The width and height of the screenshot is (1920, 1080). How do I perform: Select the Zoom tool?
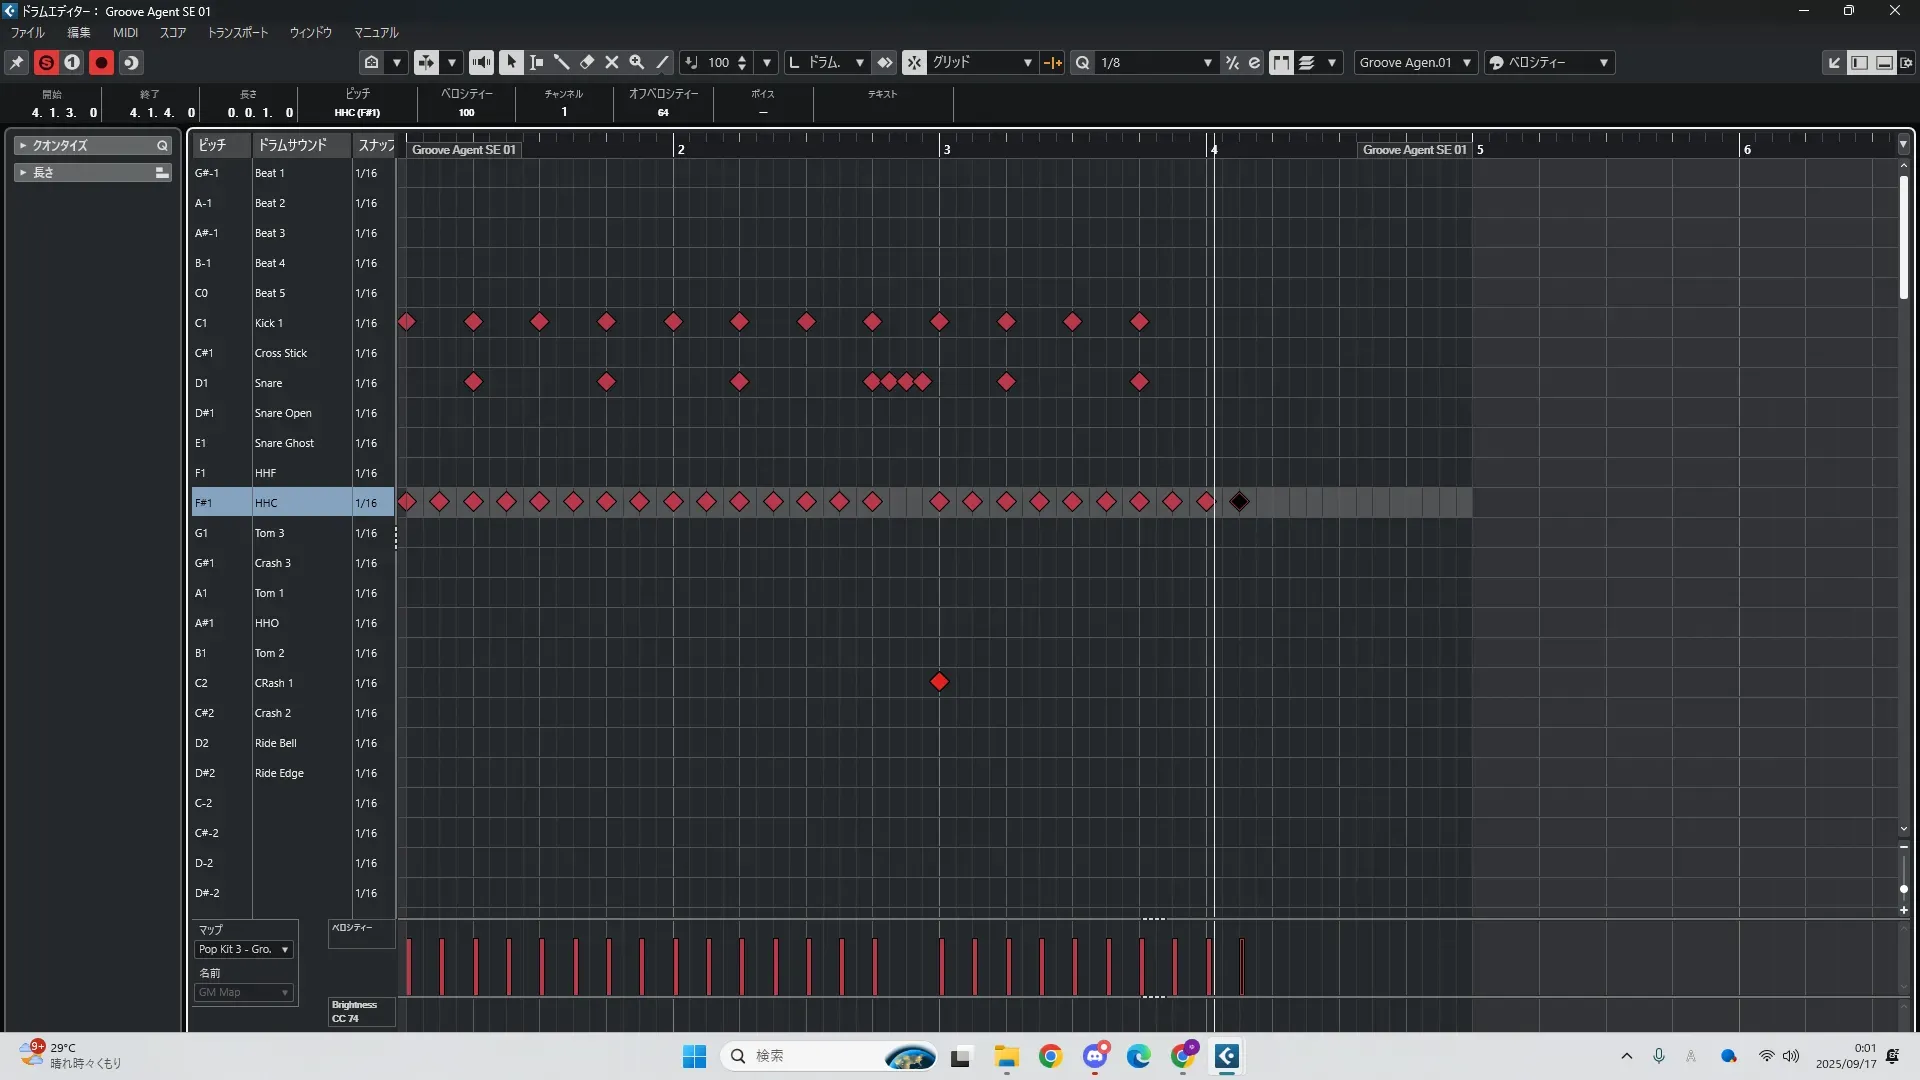637,62
